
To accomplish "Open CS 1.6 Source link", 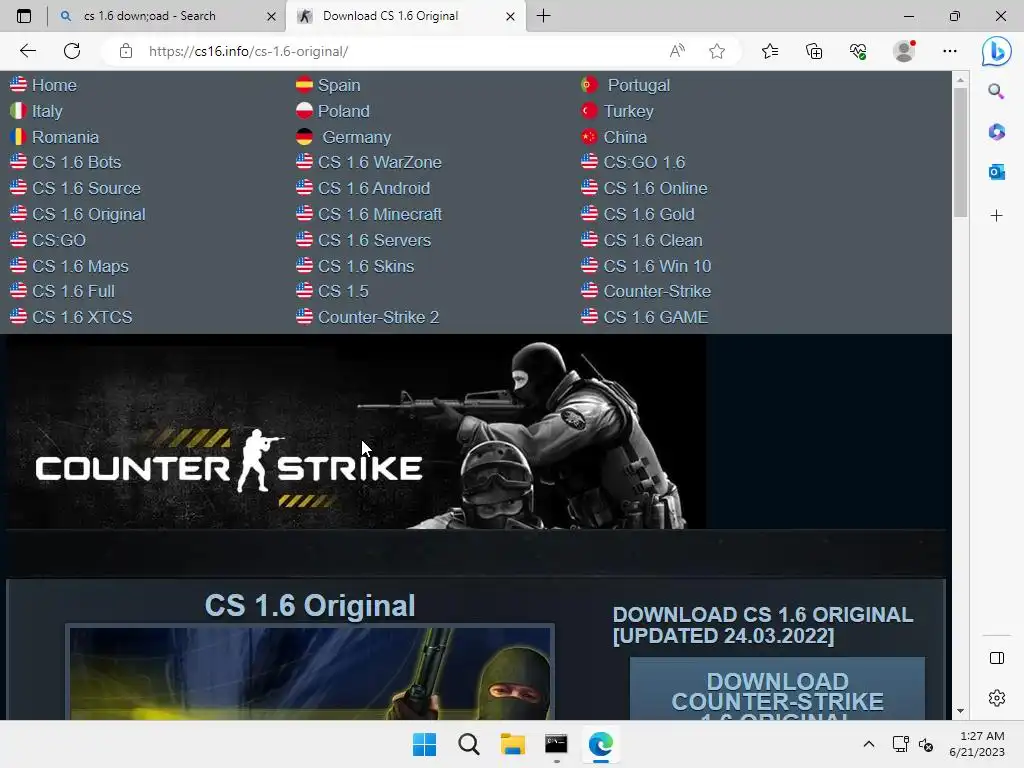I will (86, 188).
